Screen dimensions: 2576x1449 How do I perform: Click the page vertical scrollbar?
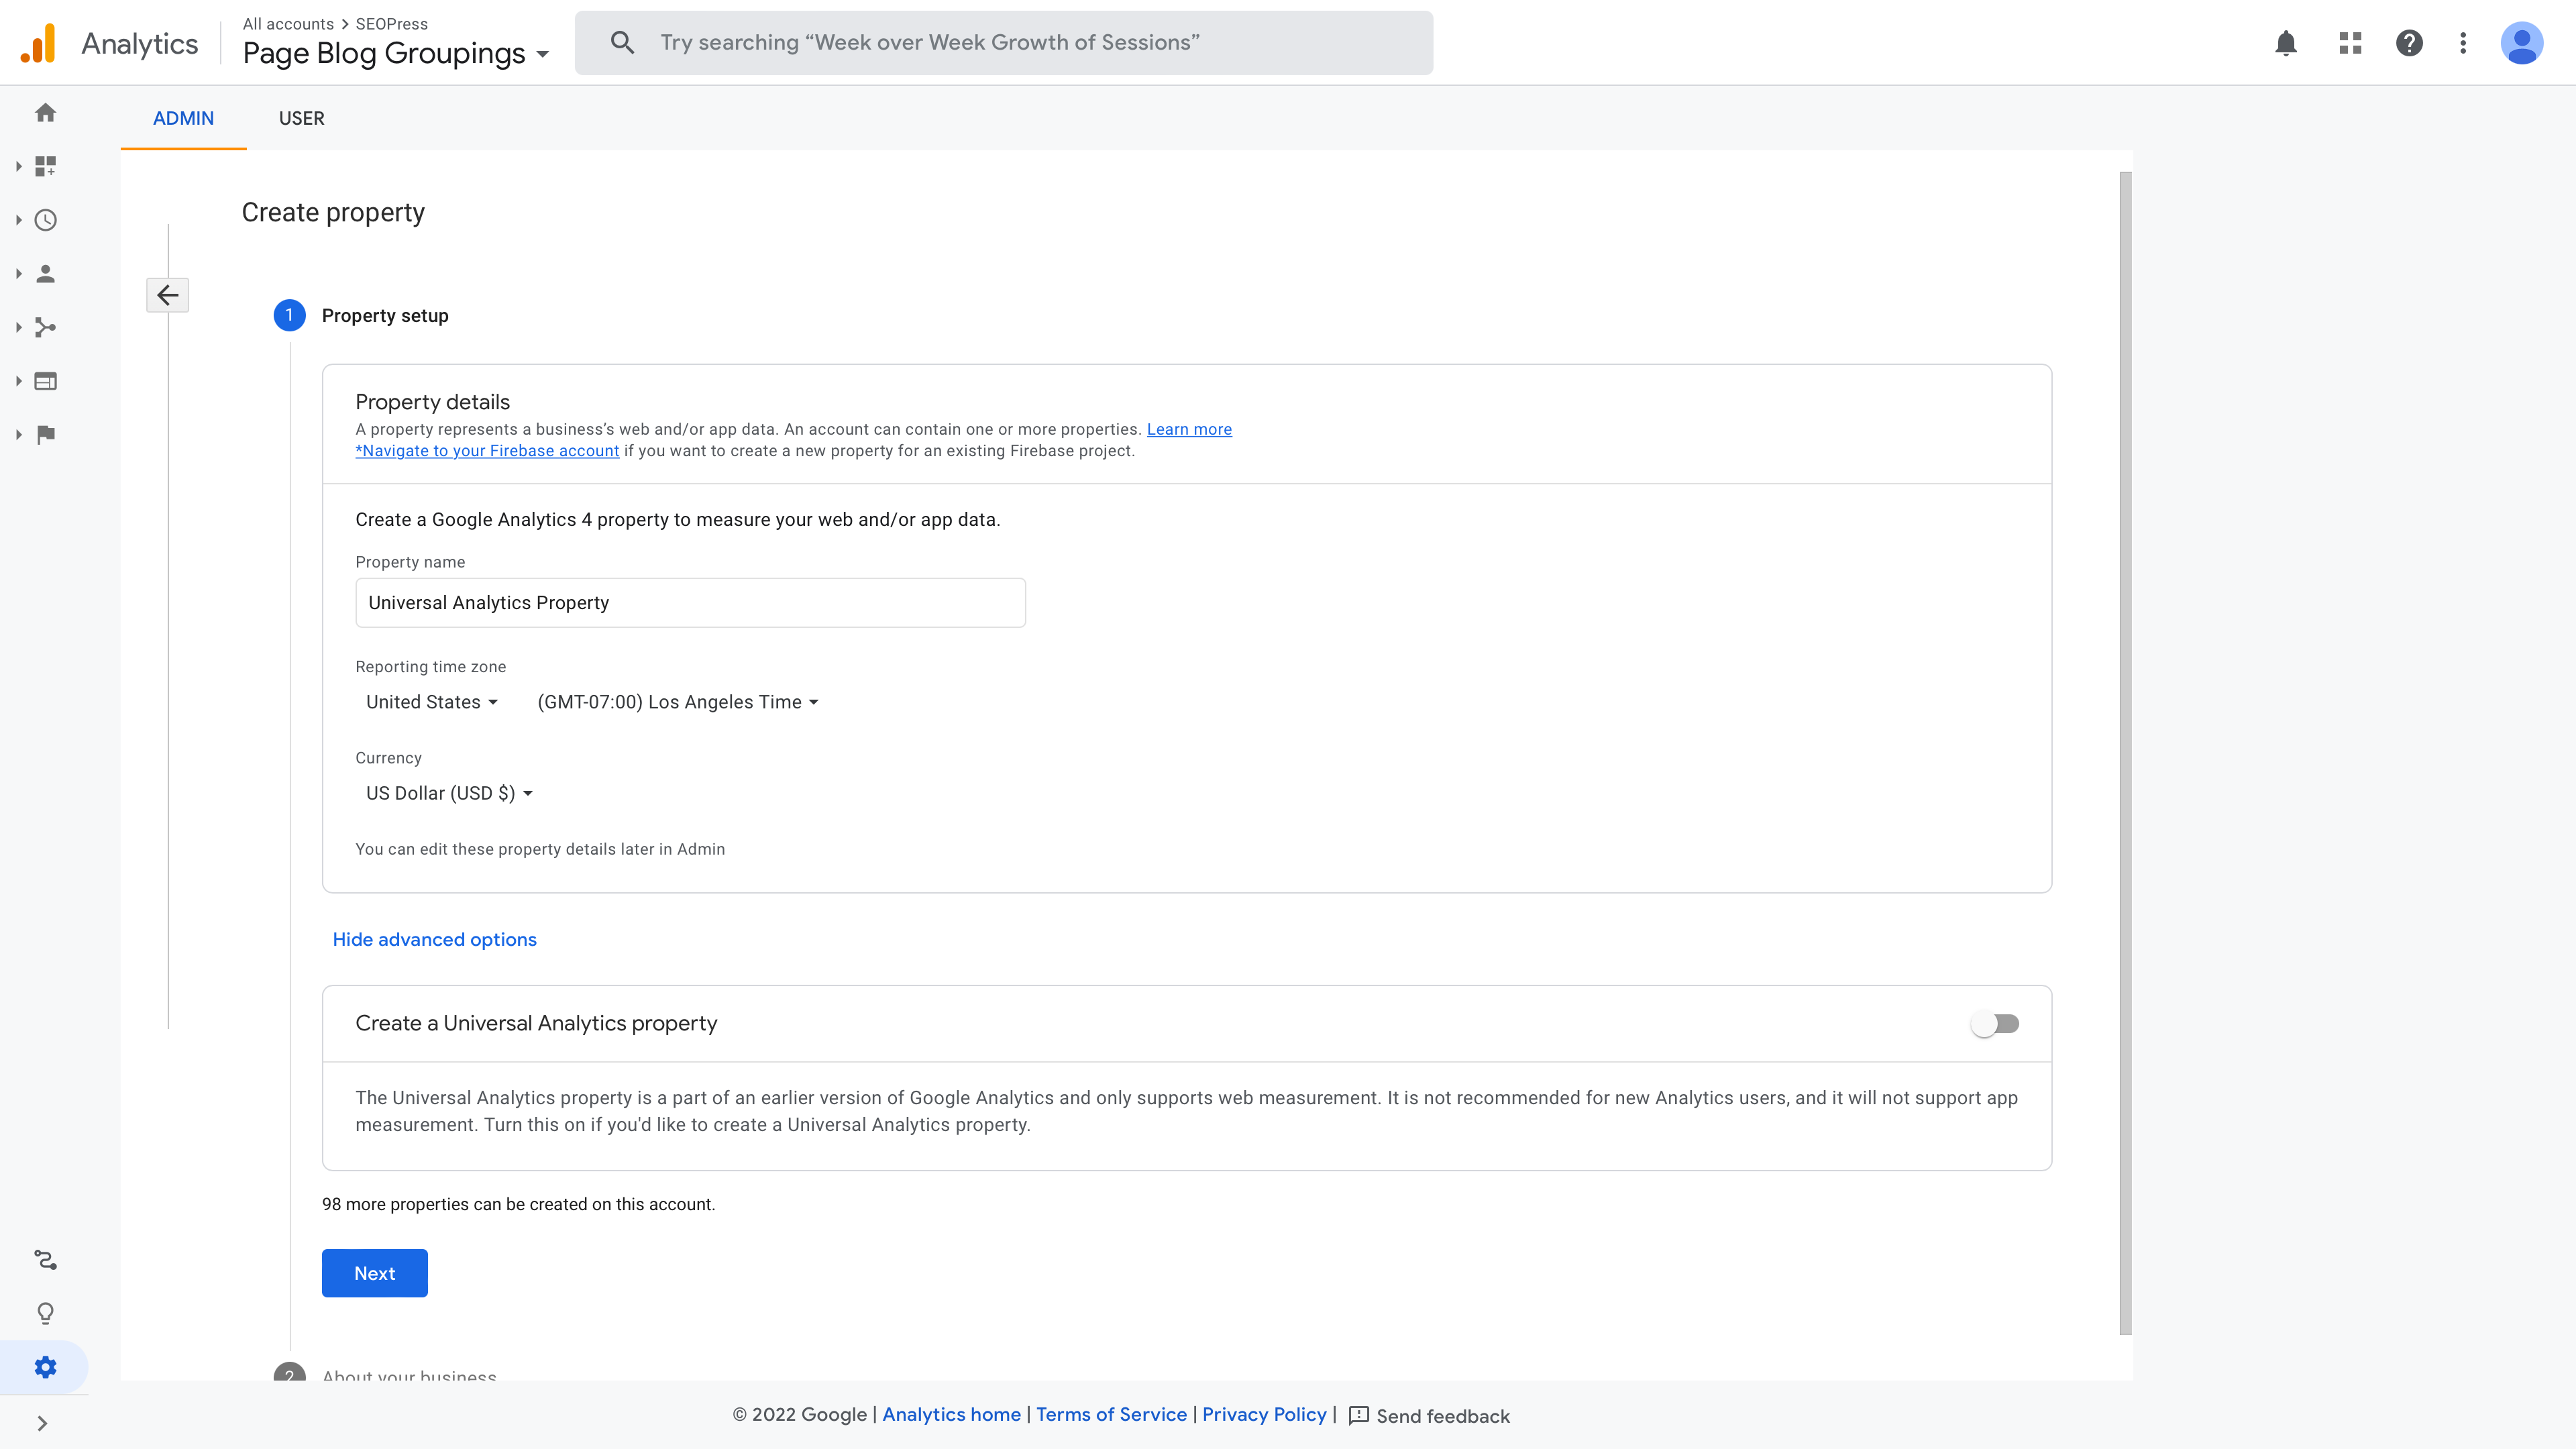(2125, 753)
